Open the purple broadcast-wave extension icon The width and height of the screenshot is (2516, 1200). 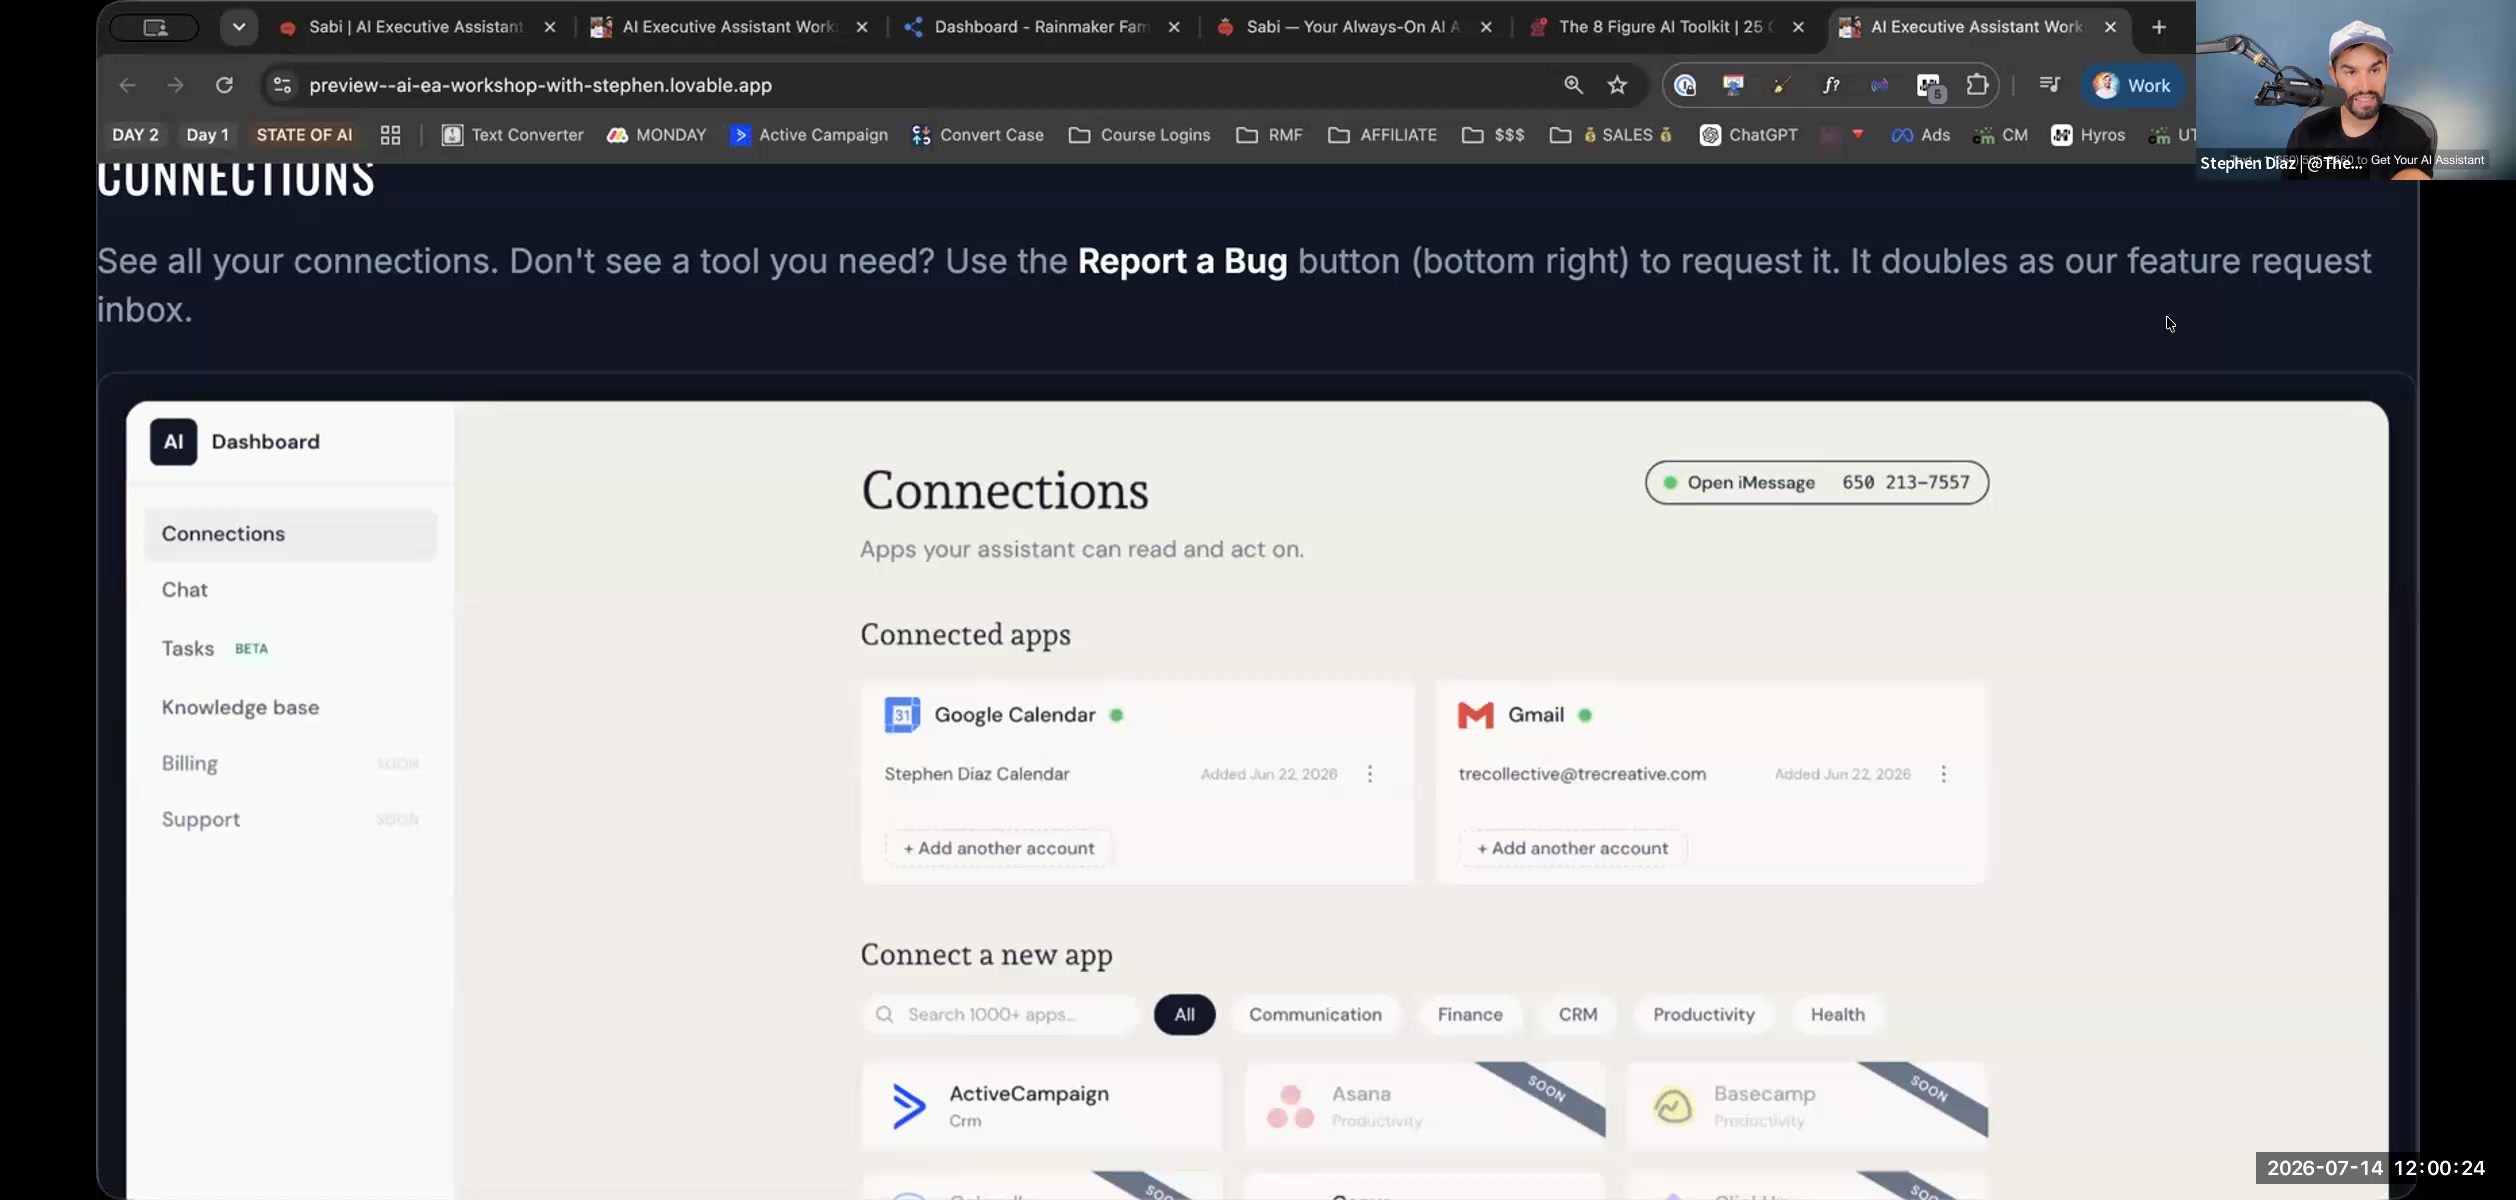[1880, 85]
